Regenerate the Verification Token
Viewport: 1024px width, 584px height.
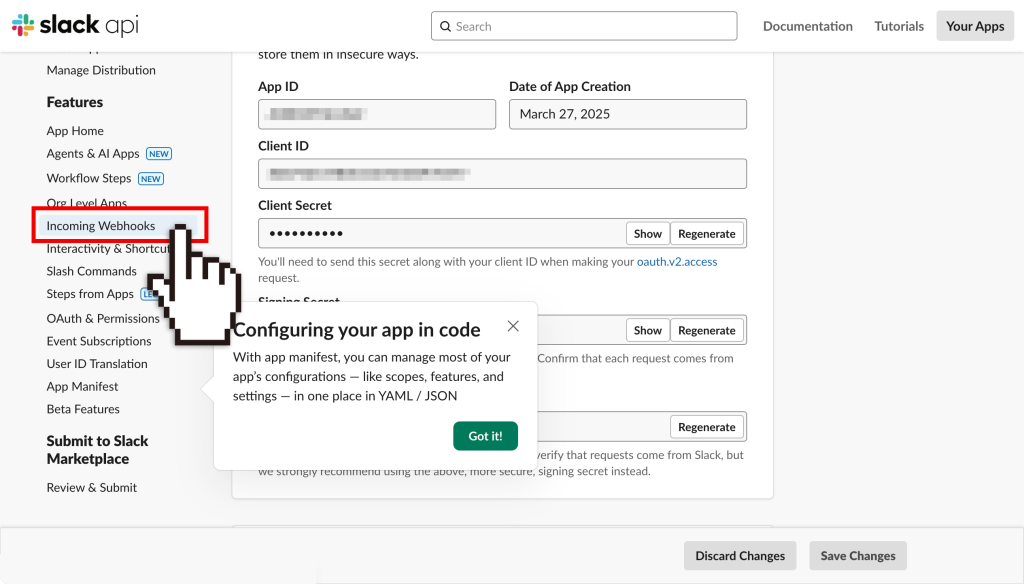[x=706, y=427]
